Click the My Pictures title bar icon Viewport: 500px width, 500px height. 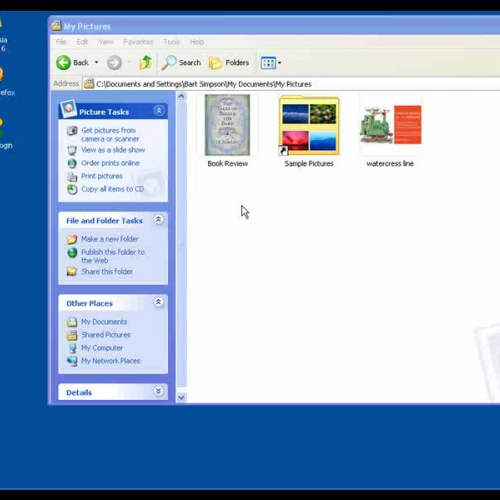tap(56, 26)
